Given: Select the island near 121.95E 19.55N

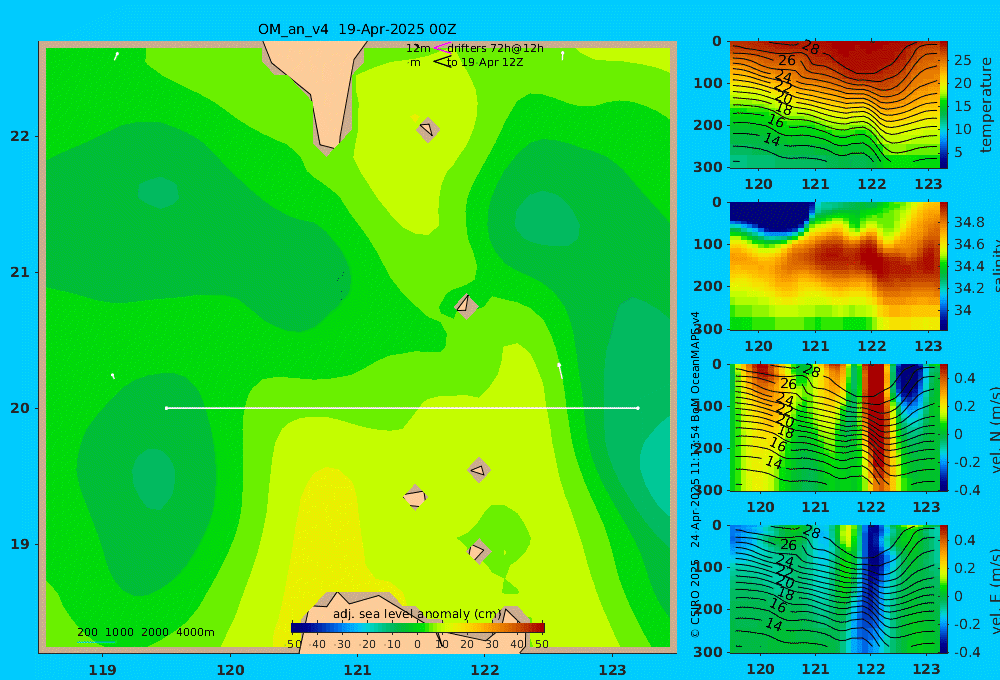Looking at the screenshot, I should pyautogui.click(x=478, y=470).
